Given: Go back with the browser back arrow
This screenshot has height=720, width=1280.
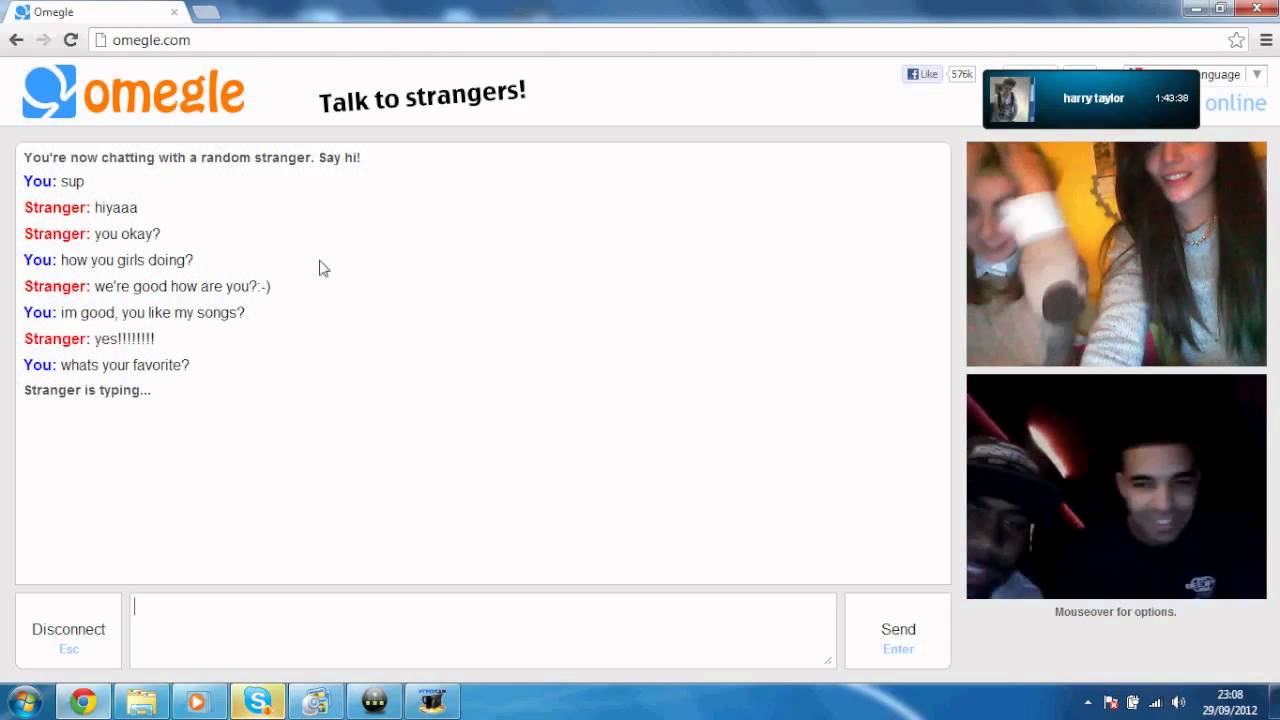Looking at the screenshot, I should tap(16, 40).
